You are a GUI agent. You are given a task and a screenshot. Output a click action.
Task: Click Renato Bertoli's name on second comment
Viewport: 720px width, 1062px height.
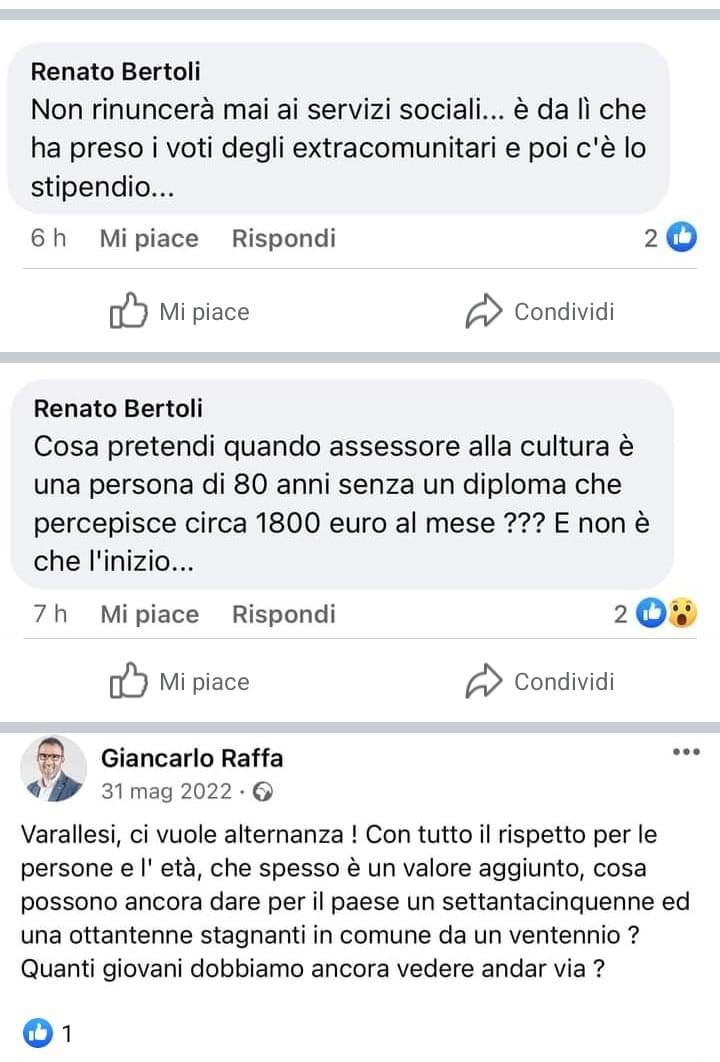click(x=118, y=408)
